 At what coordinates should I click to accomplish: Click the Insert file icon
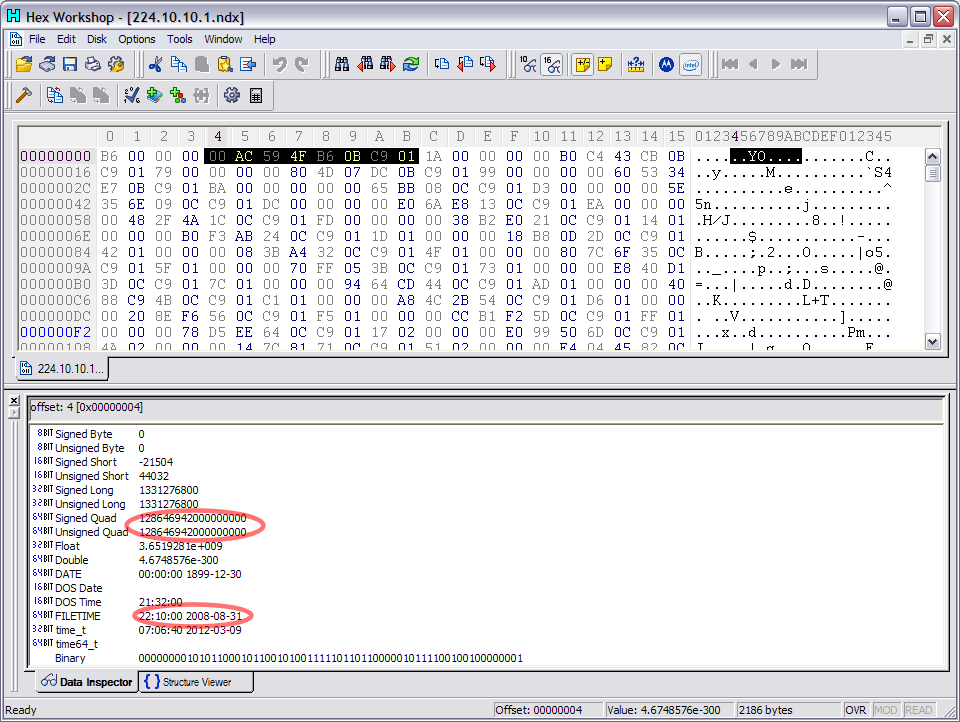point(248,64)
